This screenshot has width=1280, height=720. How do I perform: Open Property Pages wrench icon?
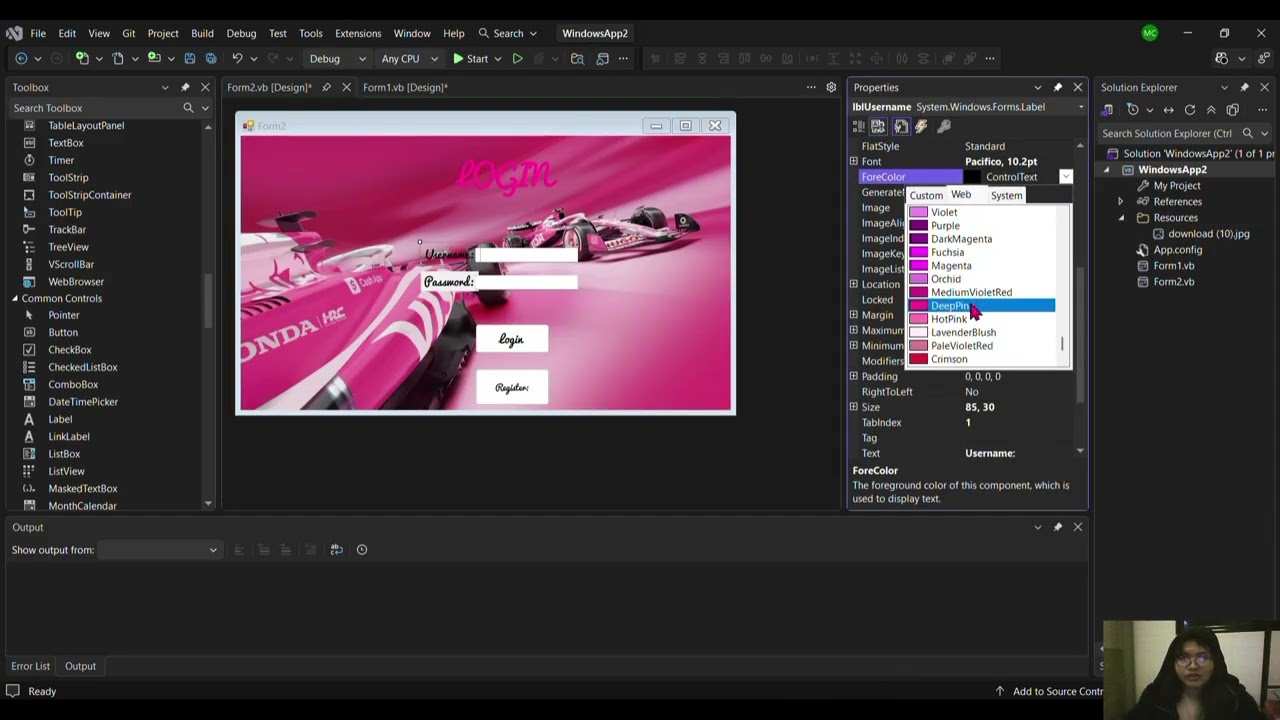[943, 126]
